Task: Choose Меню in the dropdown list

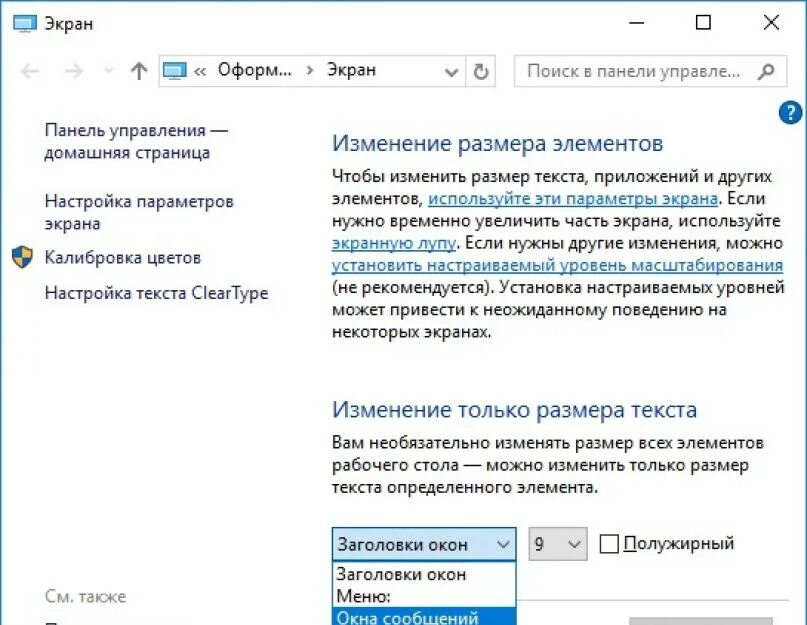Action: (424, 596)
